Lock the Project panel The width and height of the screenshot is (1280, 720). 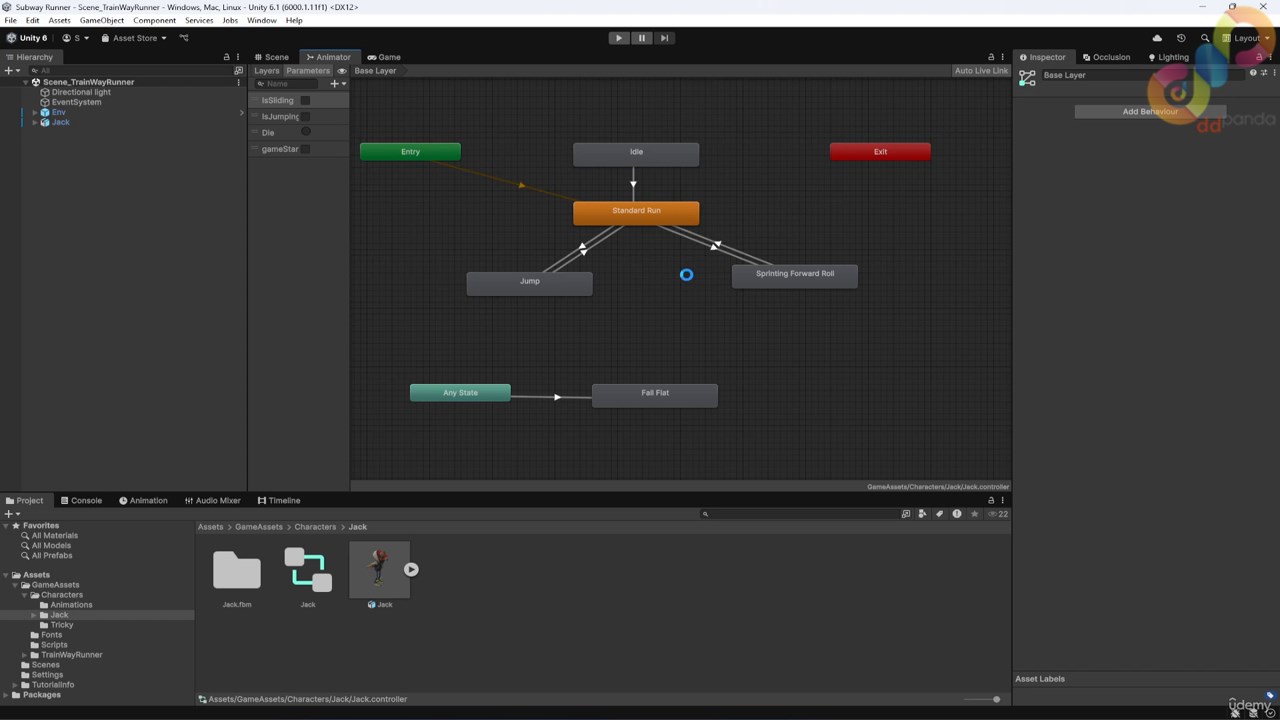991,500
